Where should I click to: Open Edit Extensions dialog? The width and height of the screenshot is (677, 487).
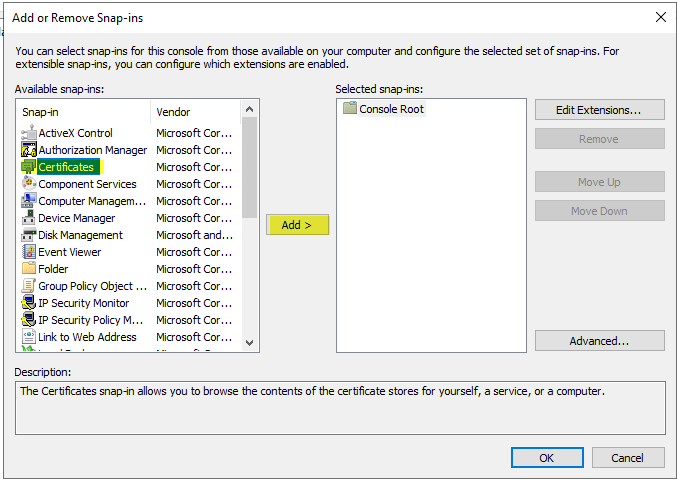pyautogui.click(x=599, y=110)
